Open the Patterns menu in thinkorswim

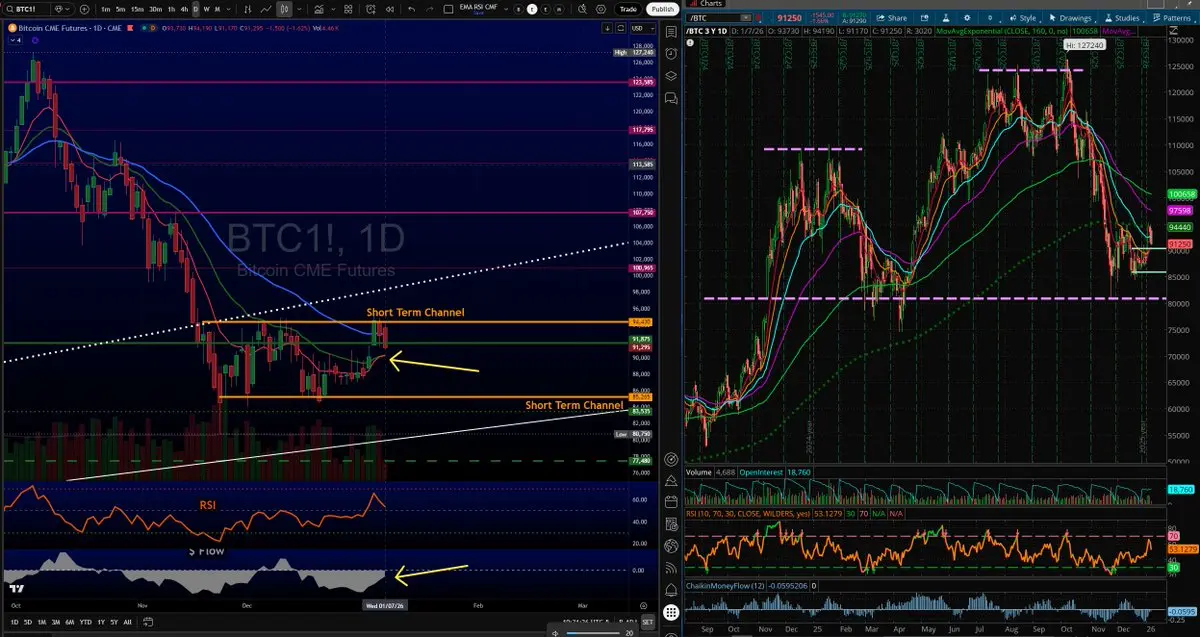(1173, 18)
